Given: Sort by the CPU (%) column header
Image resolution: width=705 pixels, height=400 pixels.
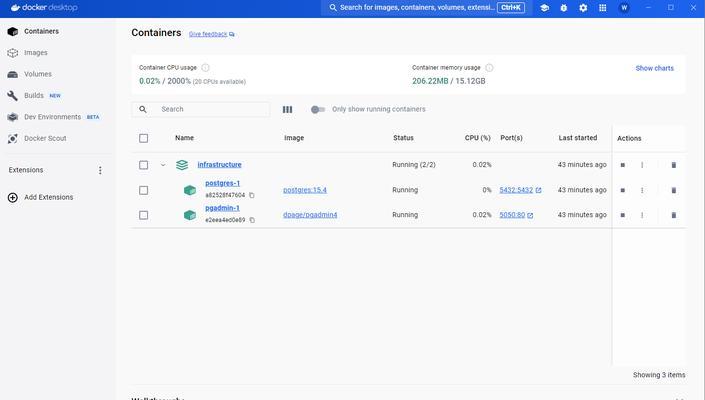Looking at the screenshot, I should coord(477,138).
